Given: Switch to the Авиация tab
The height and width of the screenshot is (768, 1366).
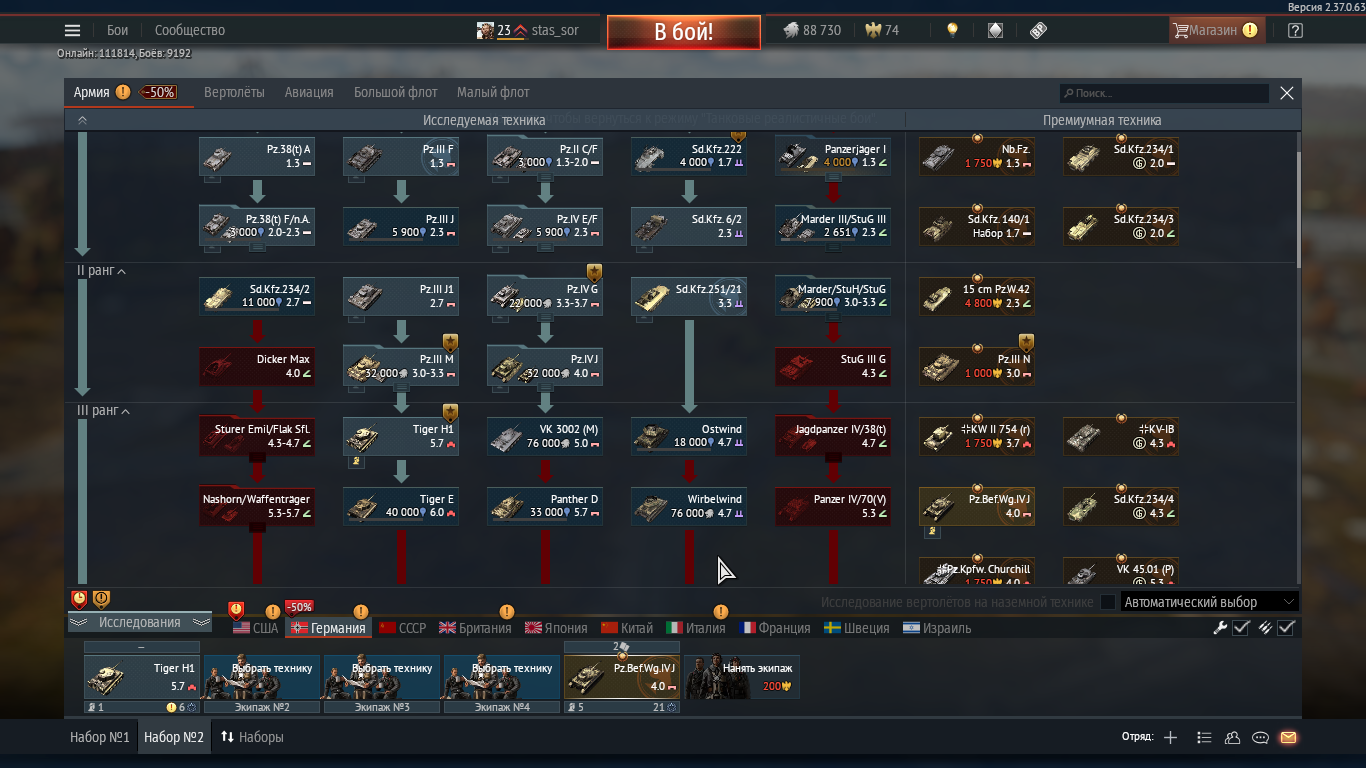Looking at the screenshot, I should 309,92.
